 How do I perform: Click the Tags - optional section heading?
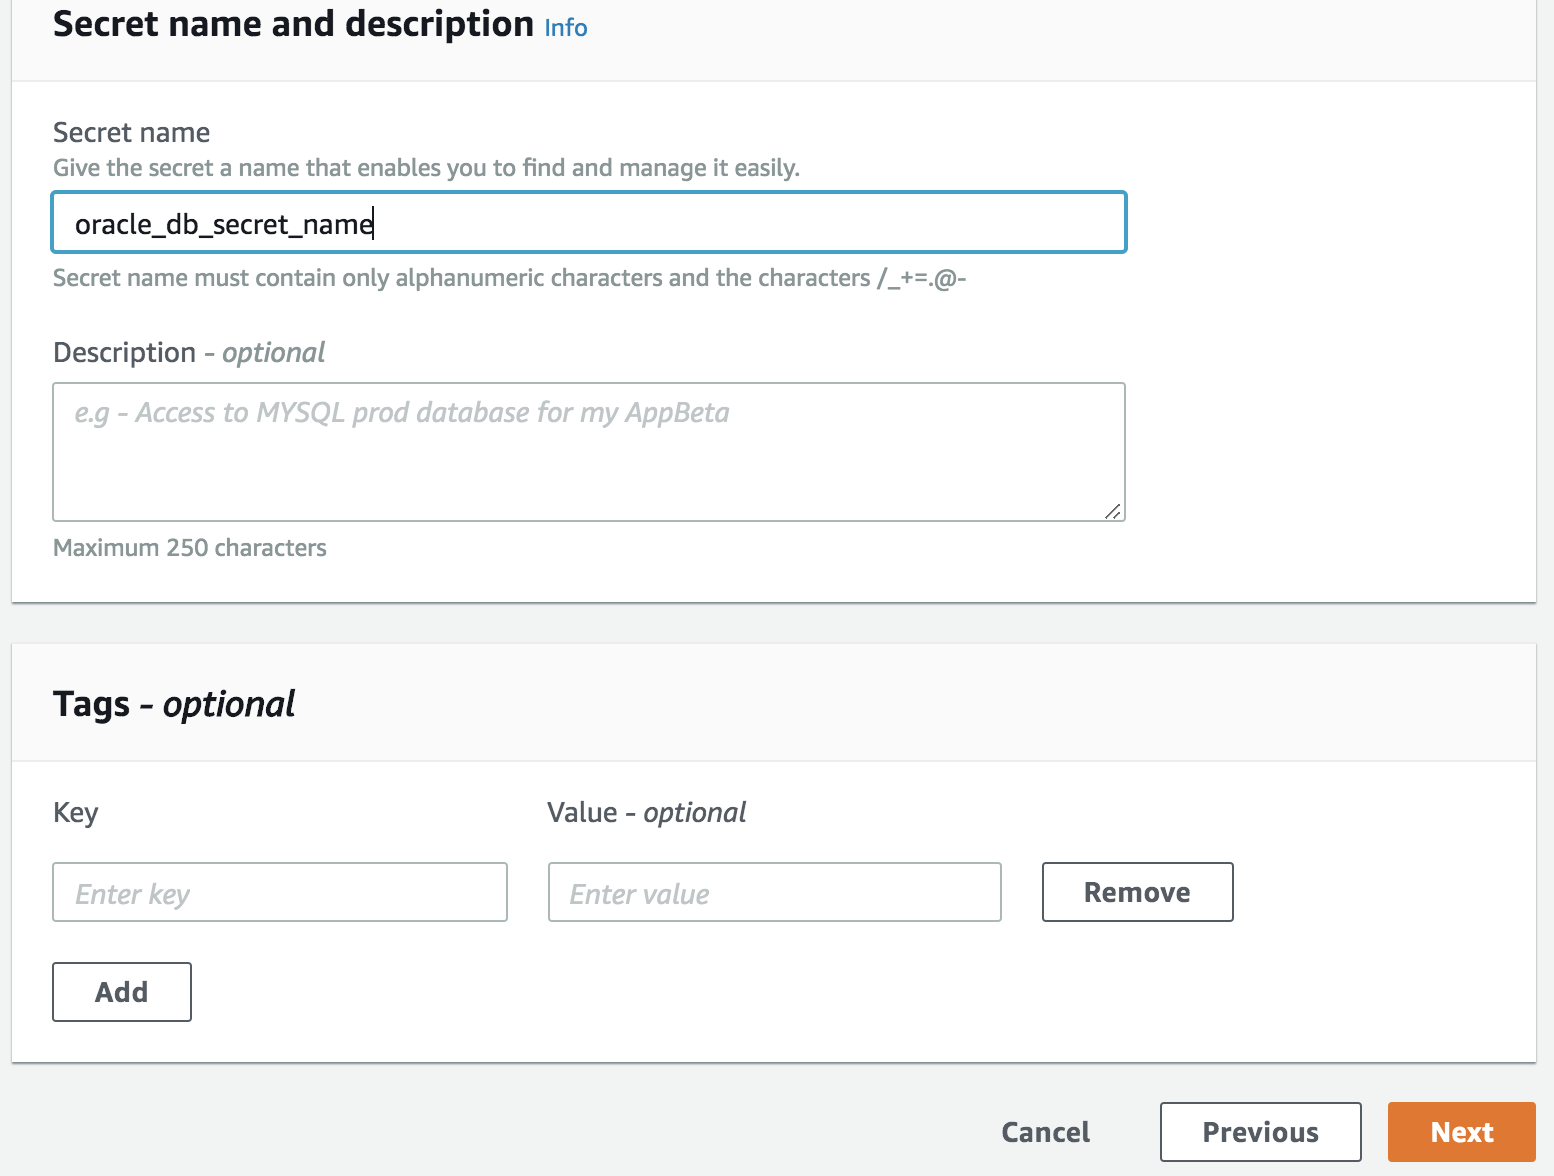[174, 704]
